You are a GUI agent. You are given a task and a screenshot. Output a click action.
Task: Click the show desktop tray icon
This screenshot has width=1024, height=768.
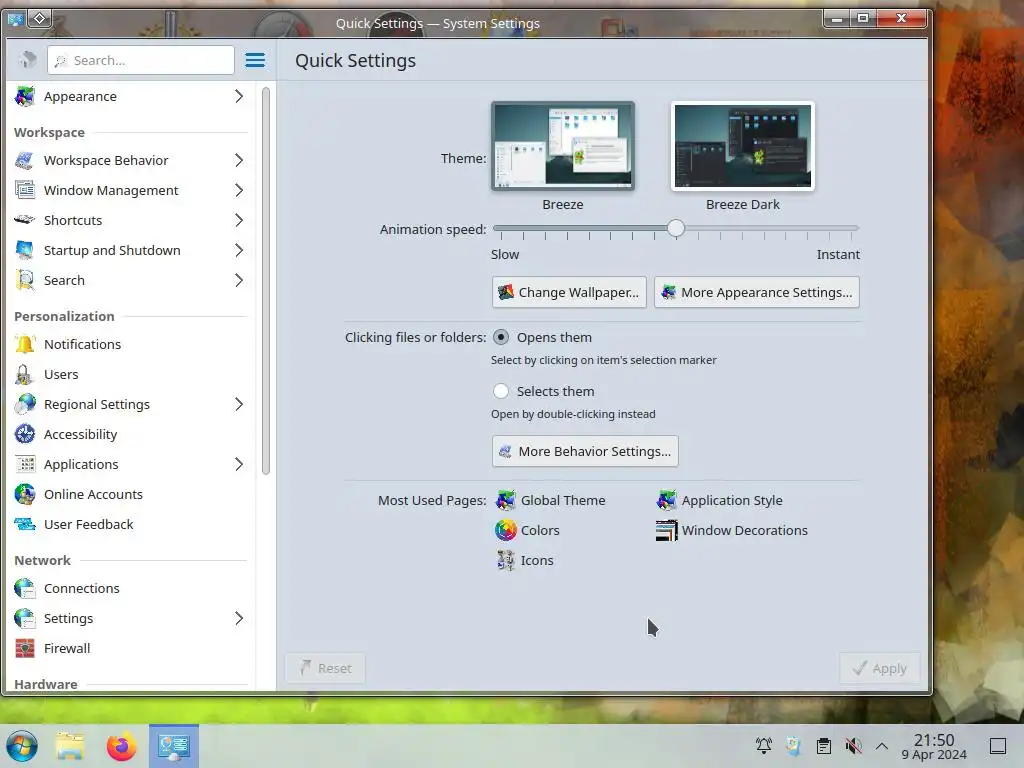point(998,746)
